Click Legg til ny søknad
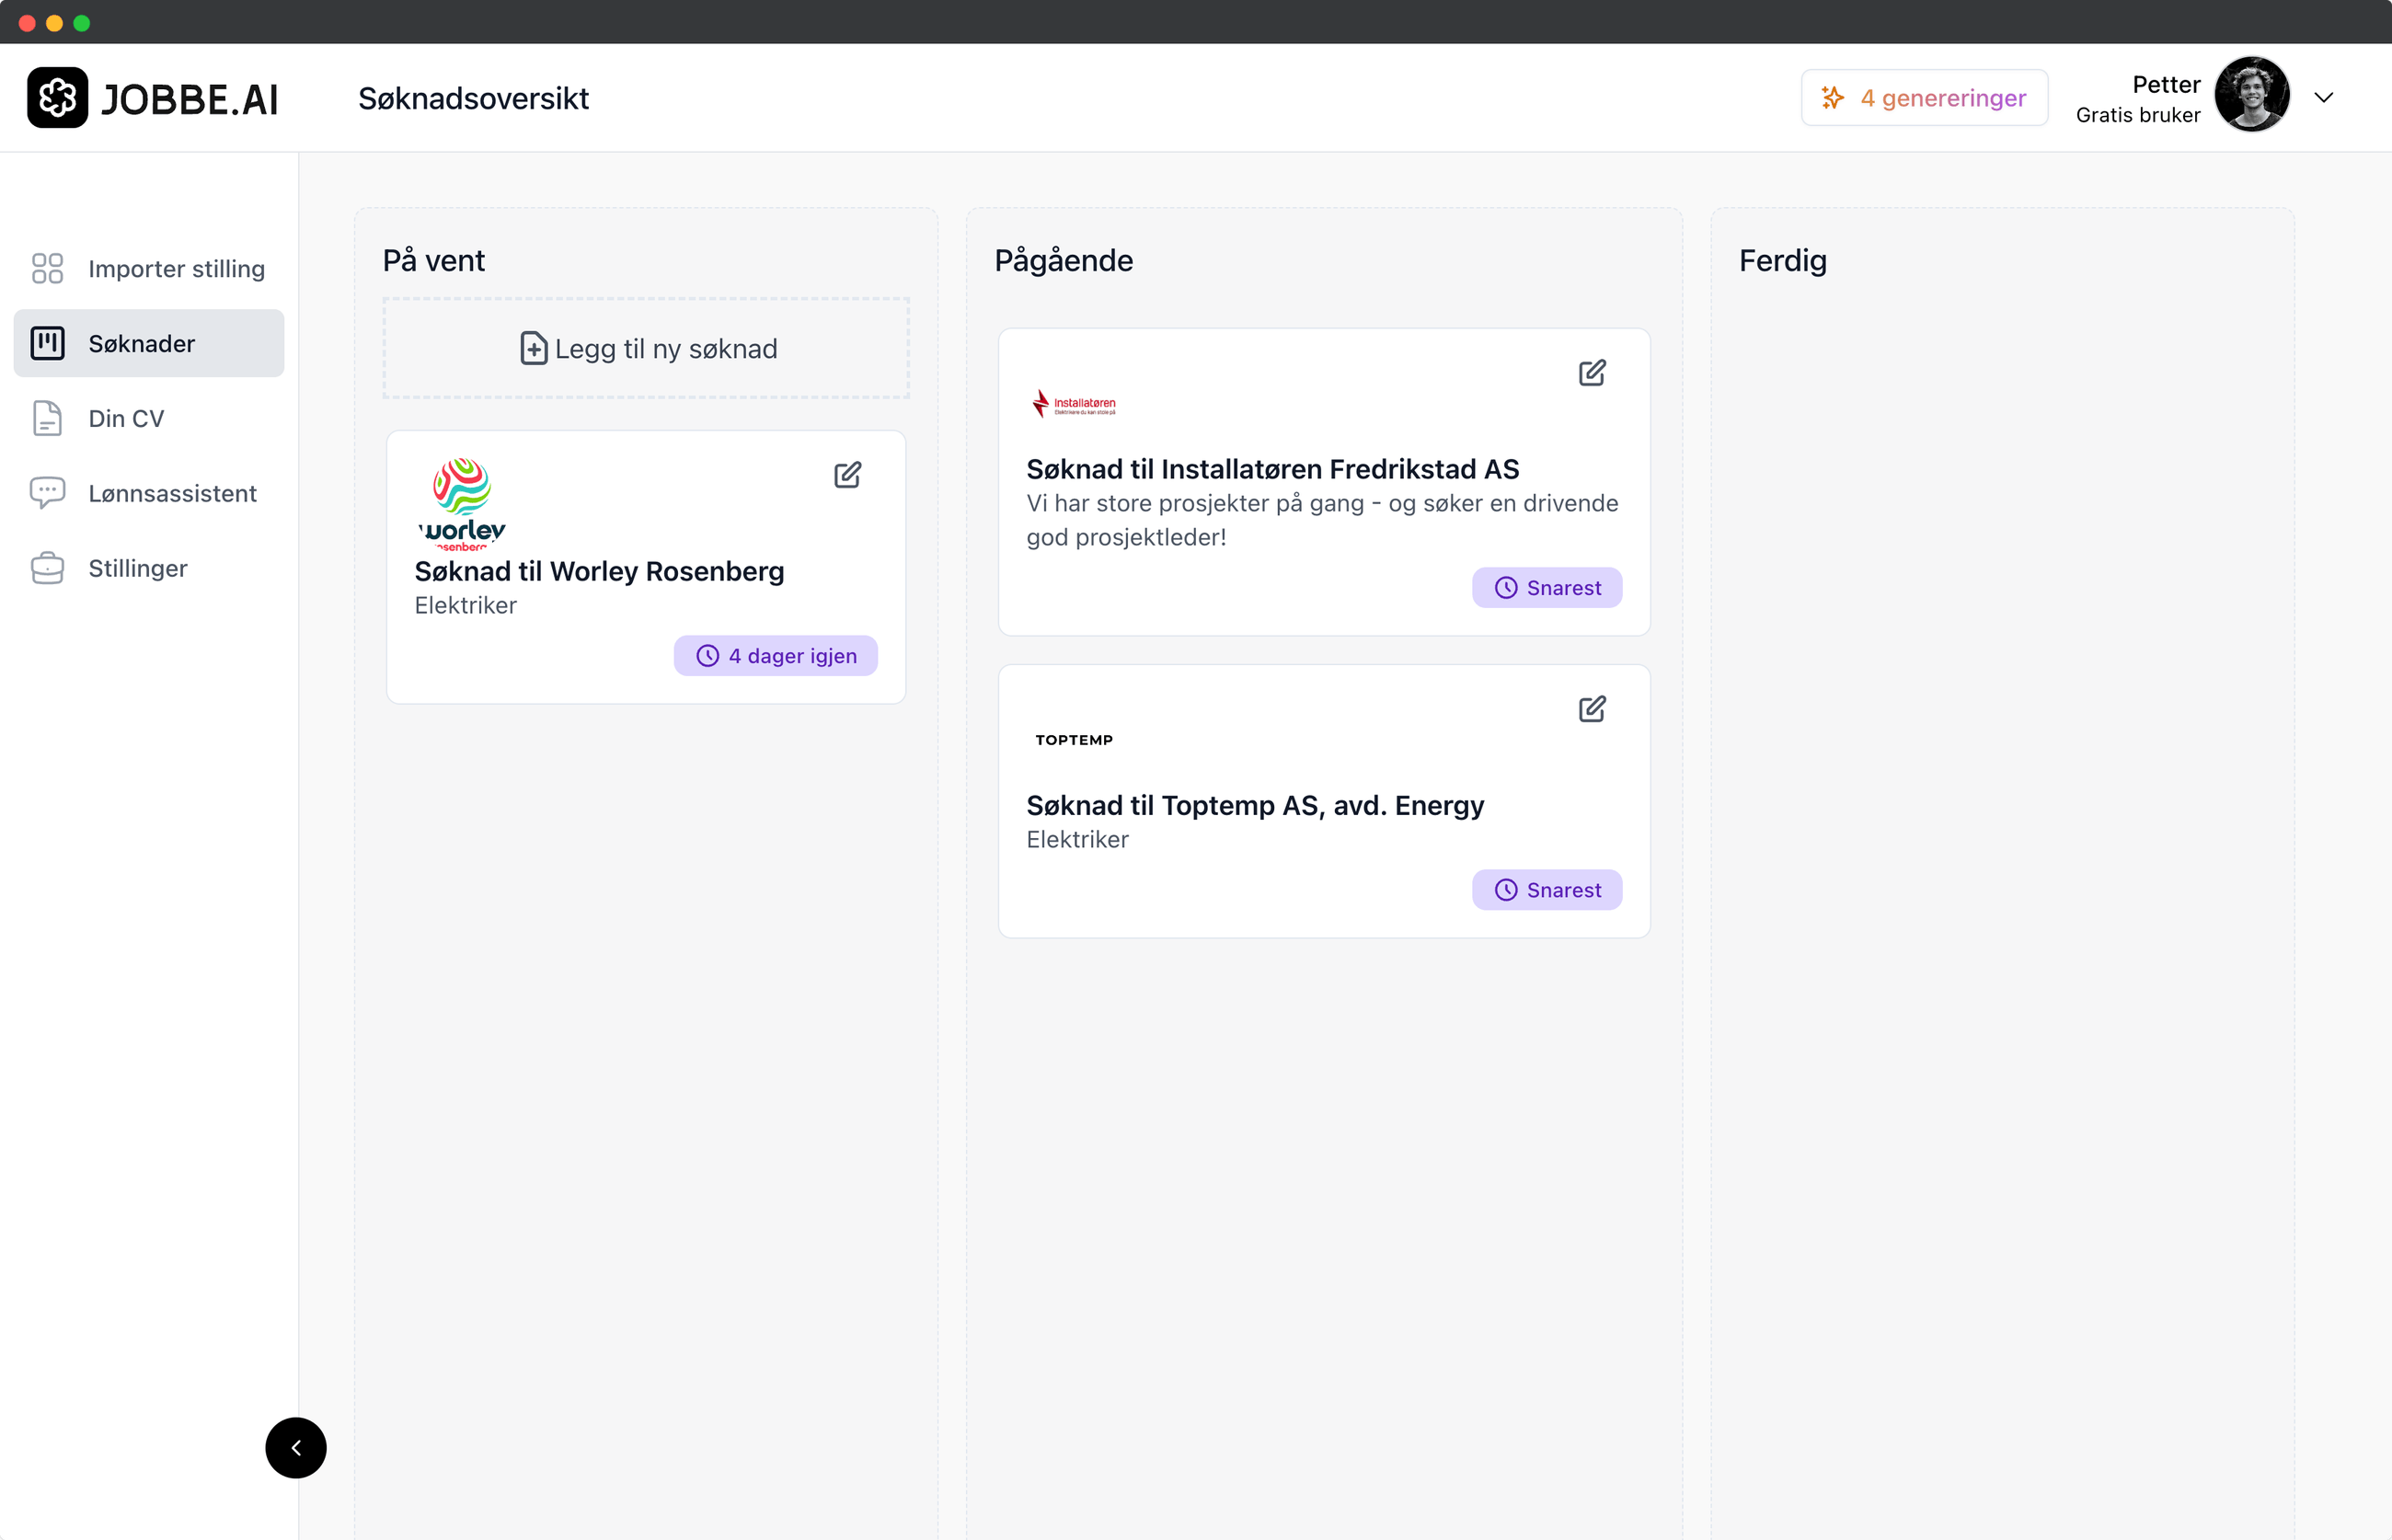The height and width of the screenshot is (1540, 2392). point(645,348)
